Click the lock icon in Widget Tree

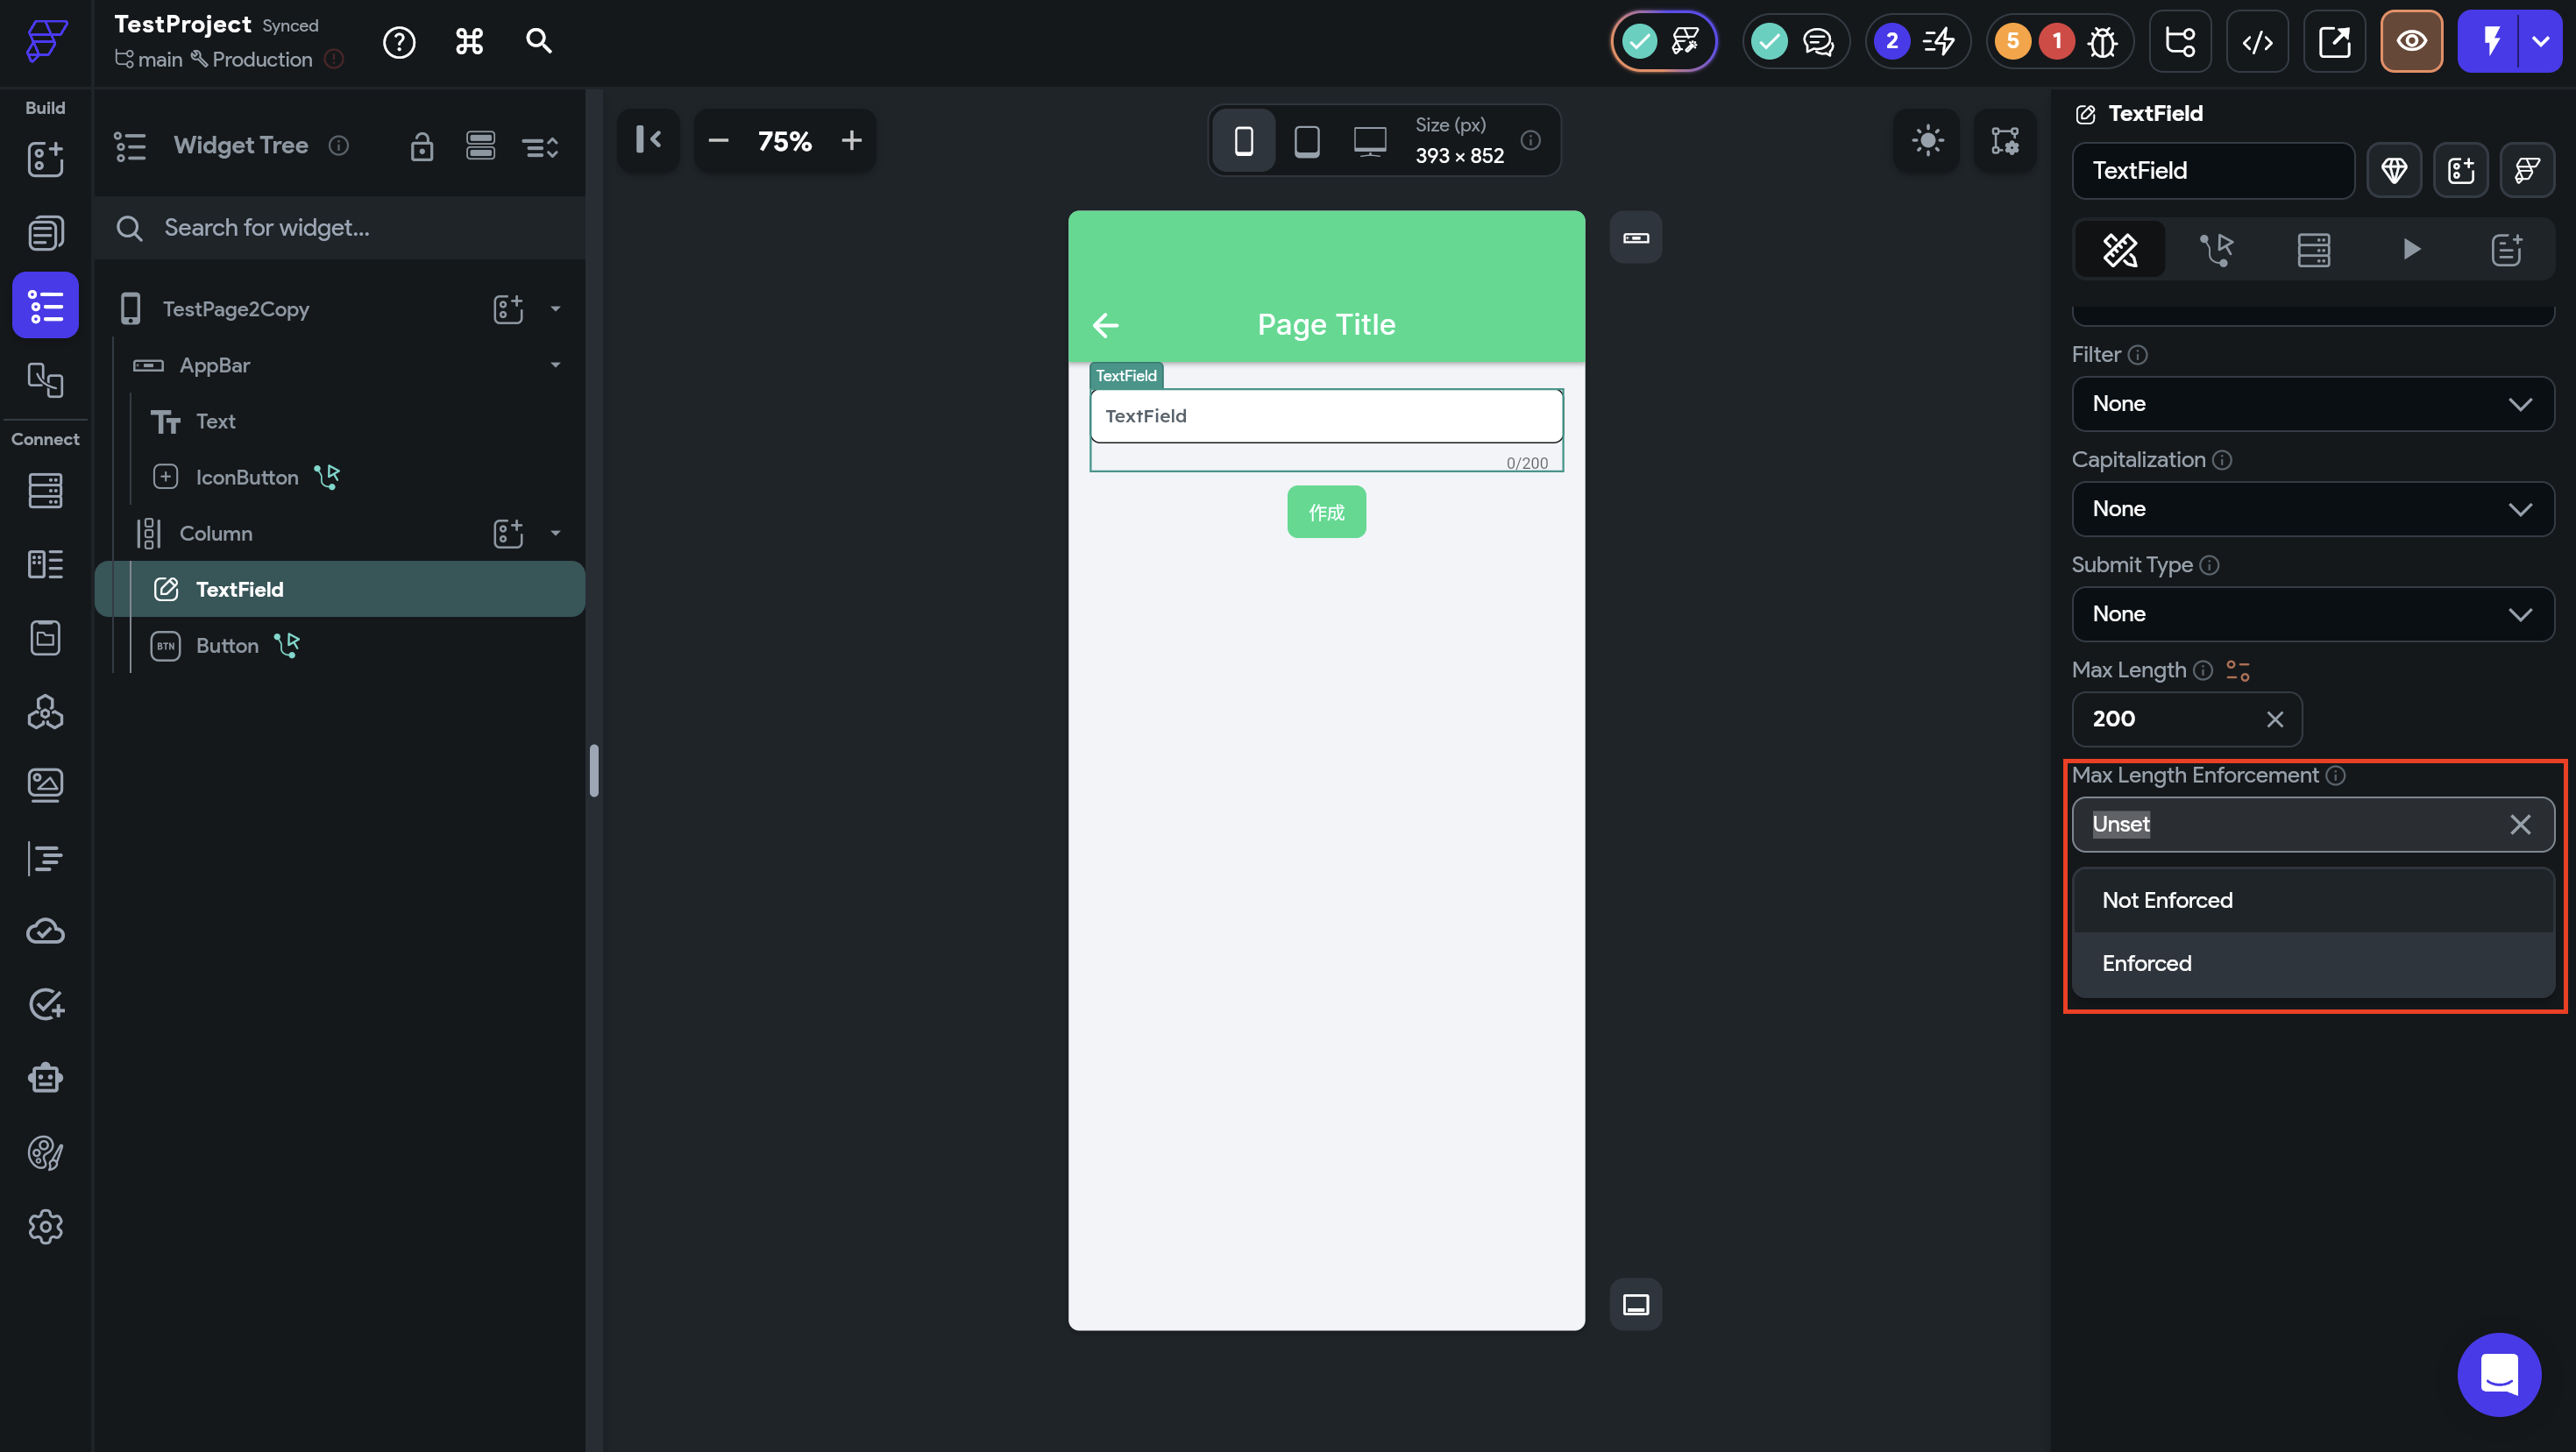click(421, 146)
